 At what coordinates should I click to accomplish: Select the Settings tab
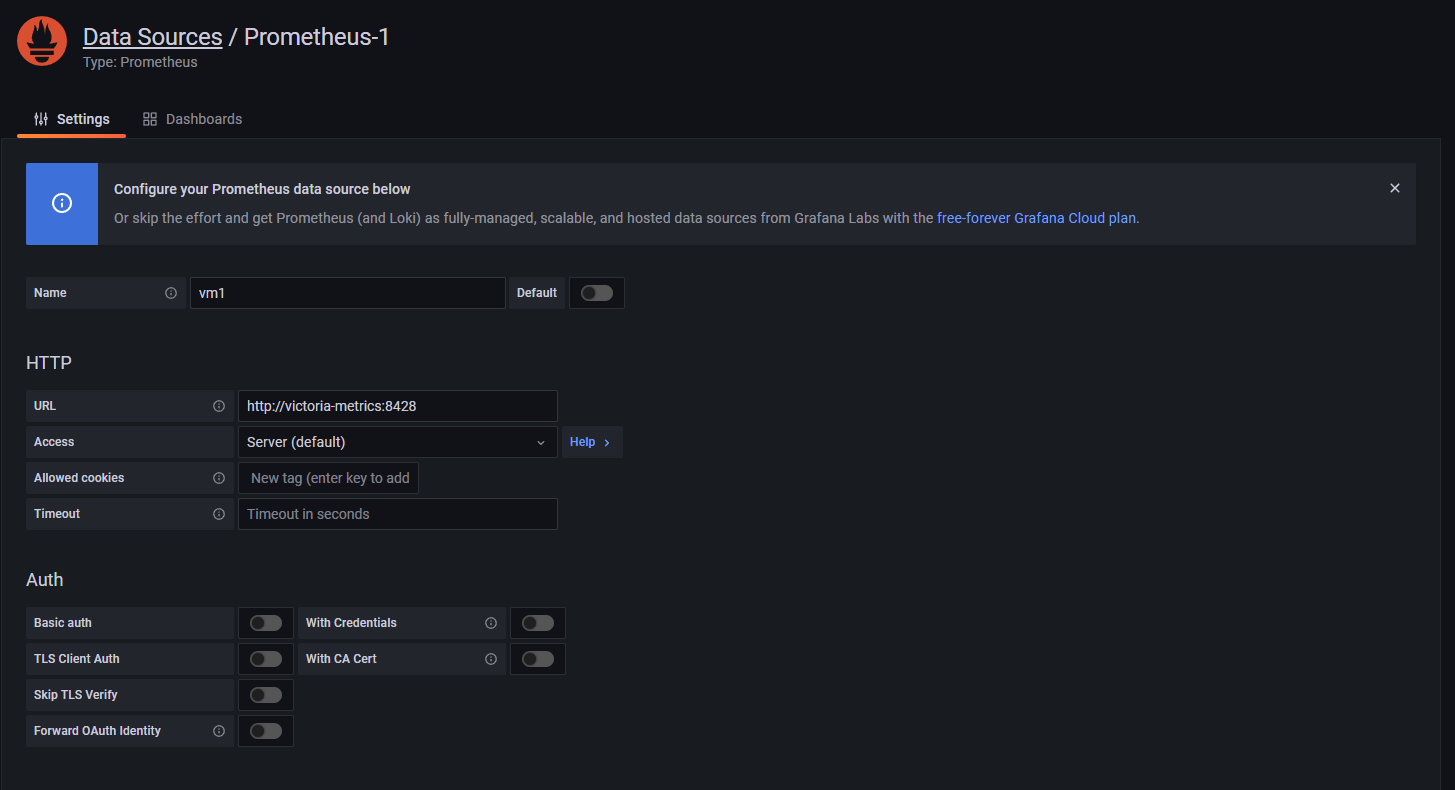point(72,119)
